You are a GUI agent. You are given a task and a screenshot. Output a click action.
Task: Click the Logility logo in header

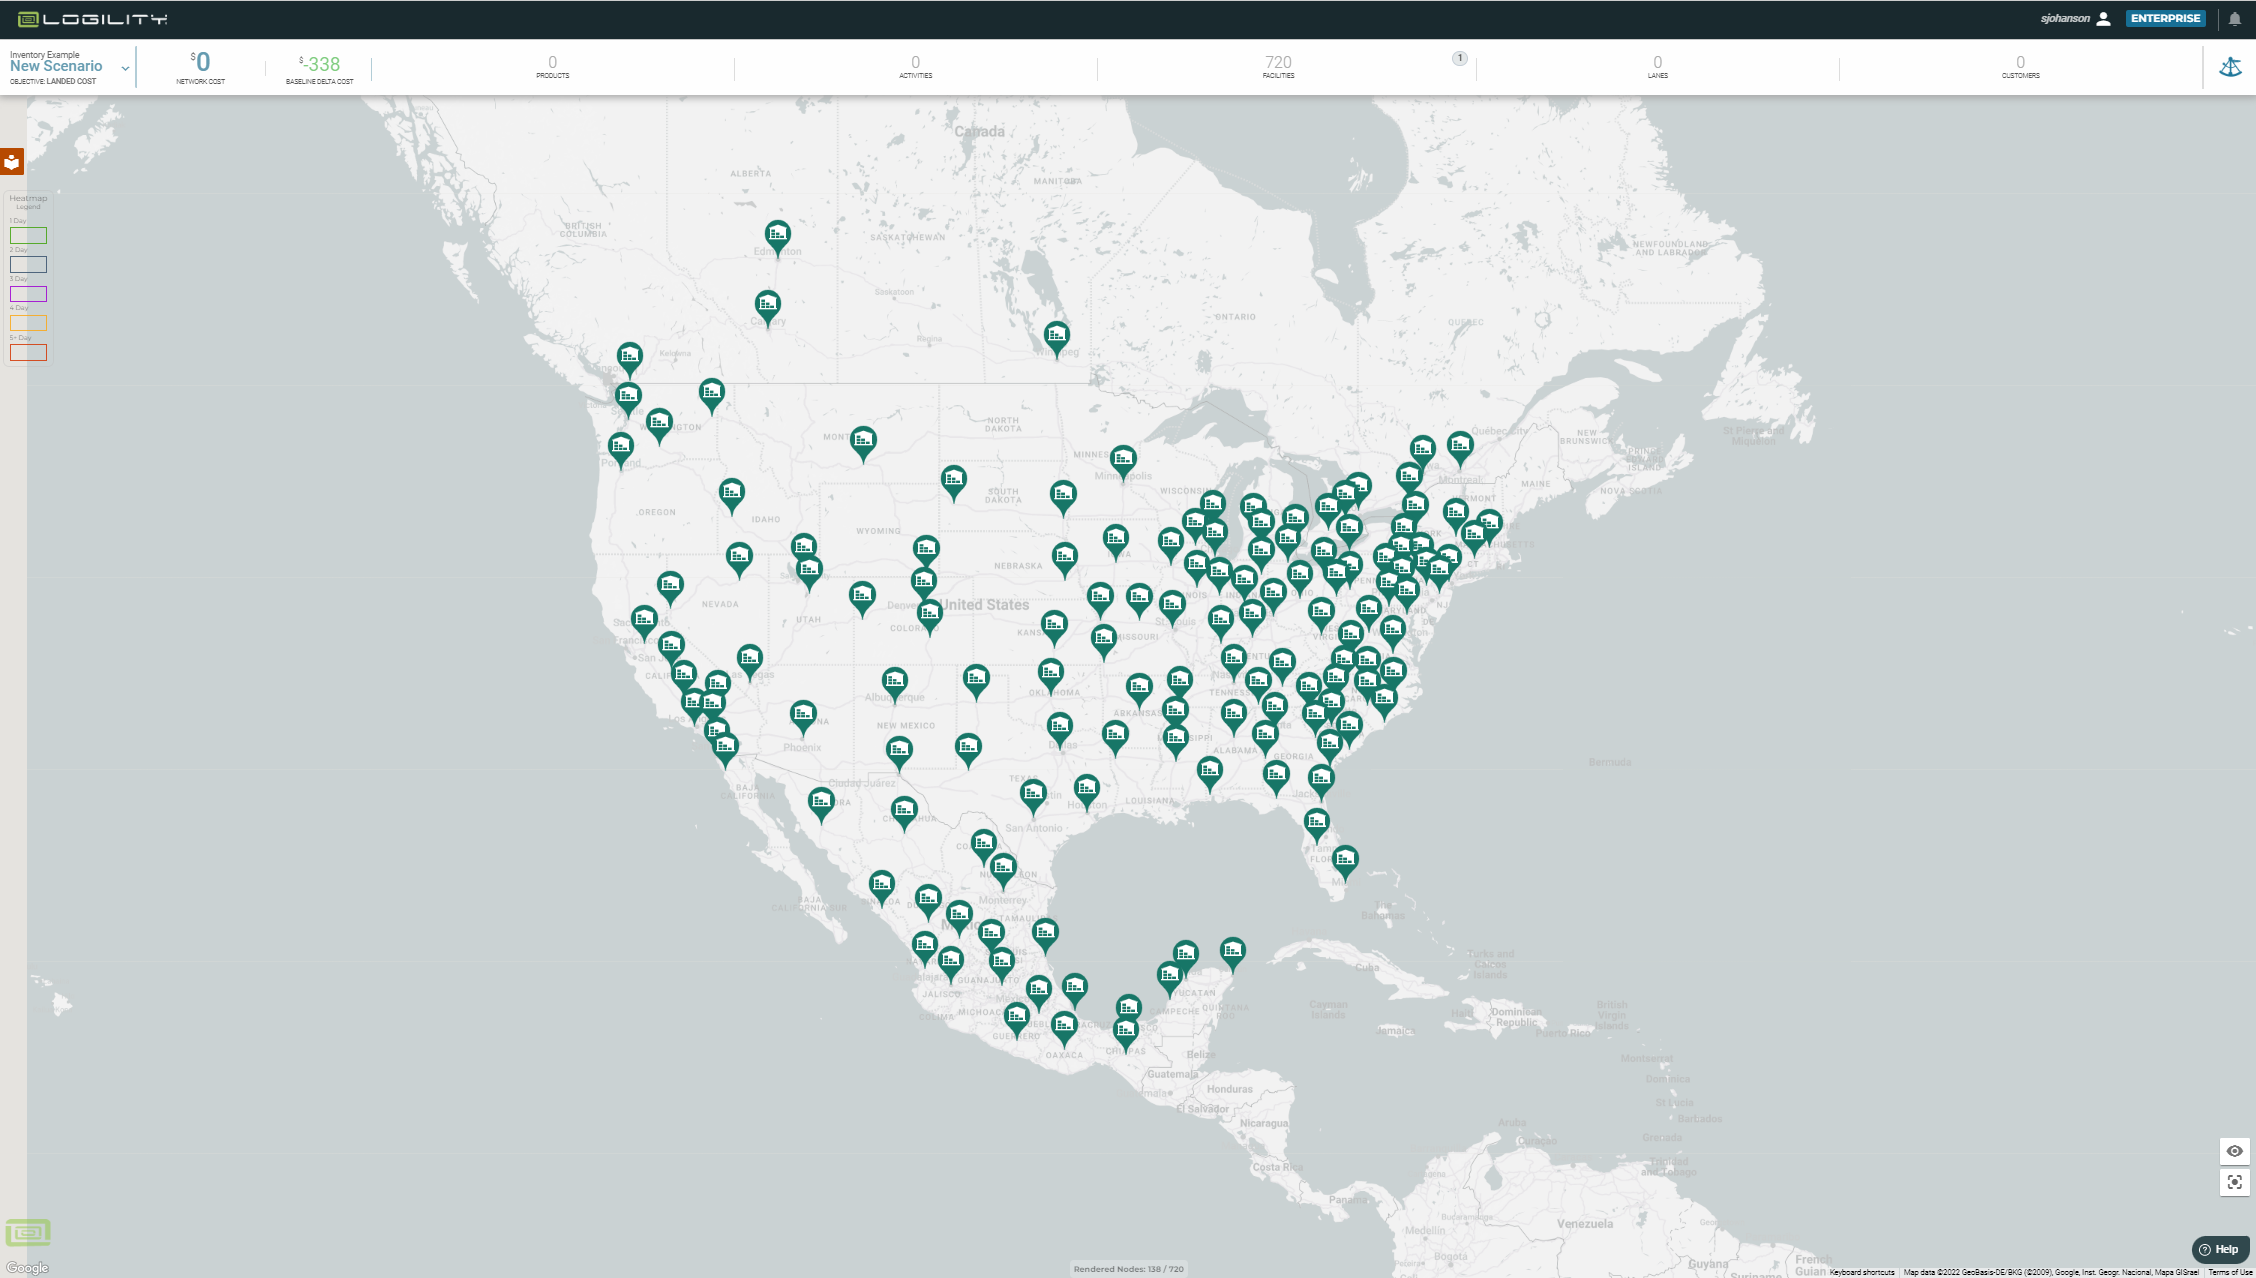pos(92,19)
